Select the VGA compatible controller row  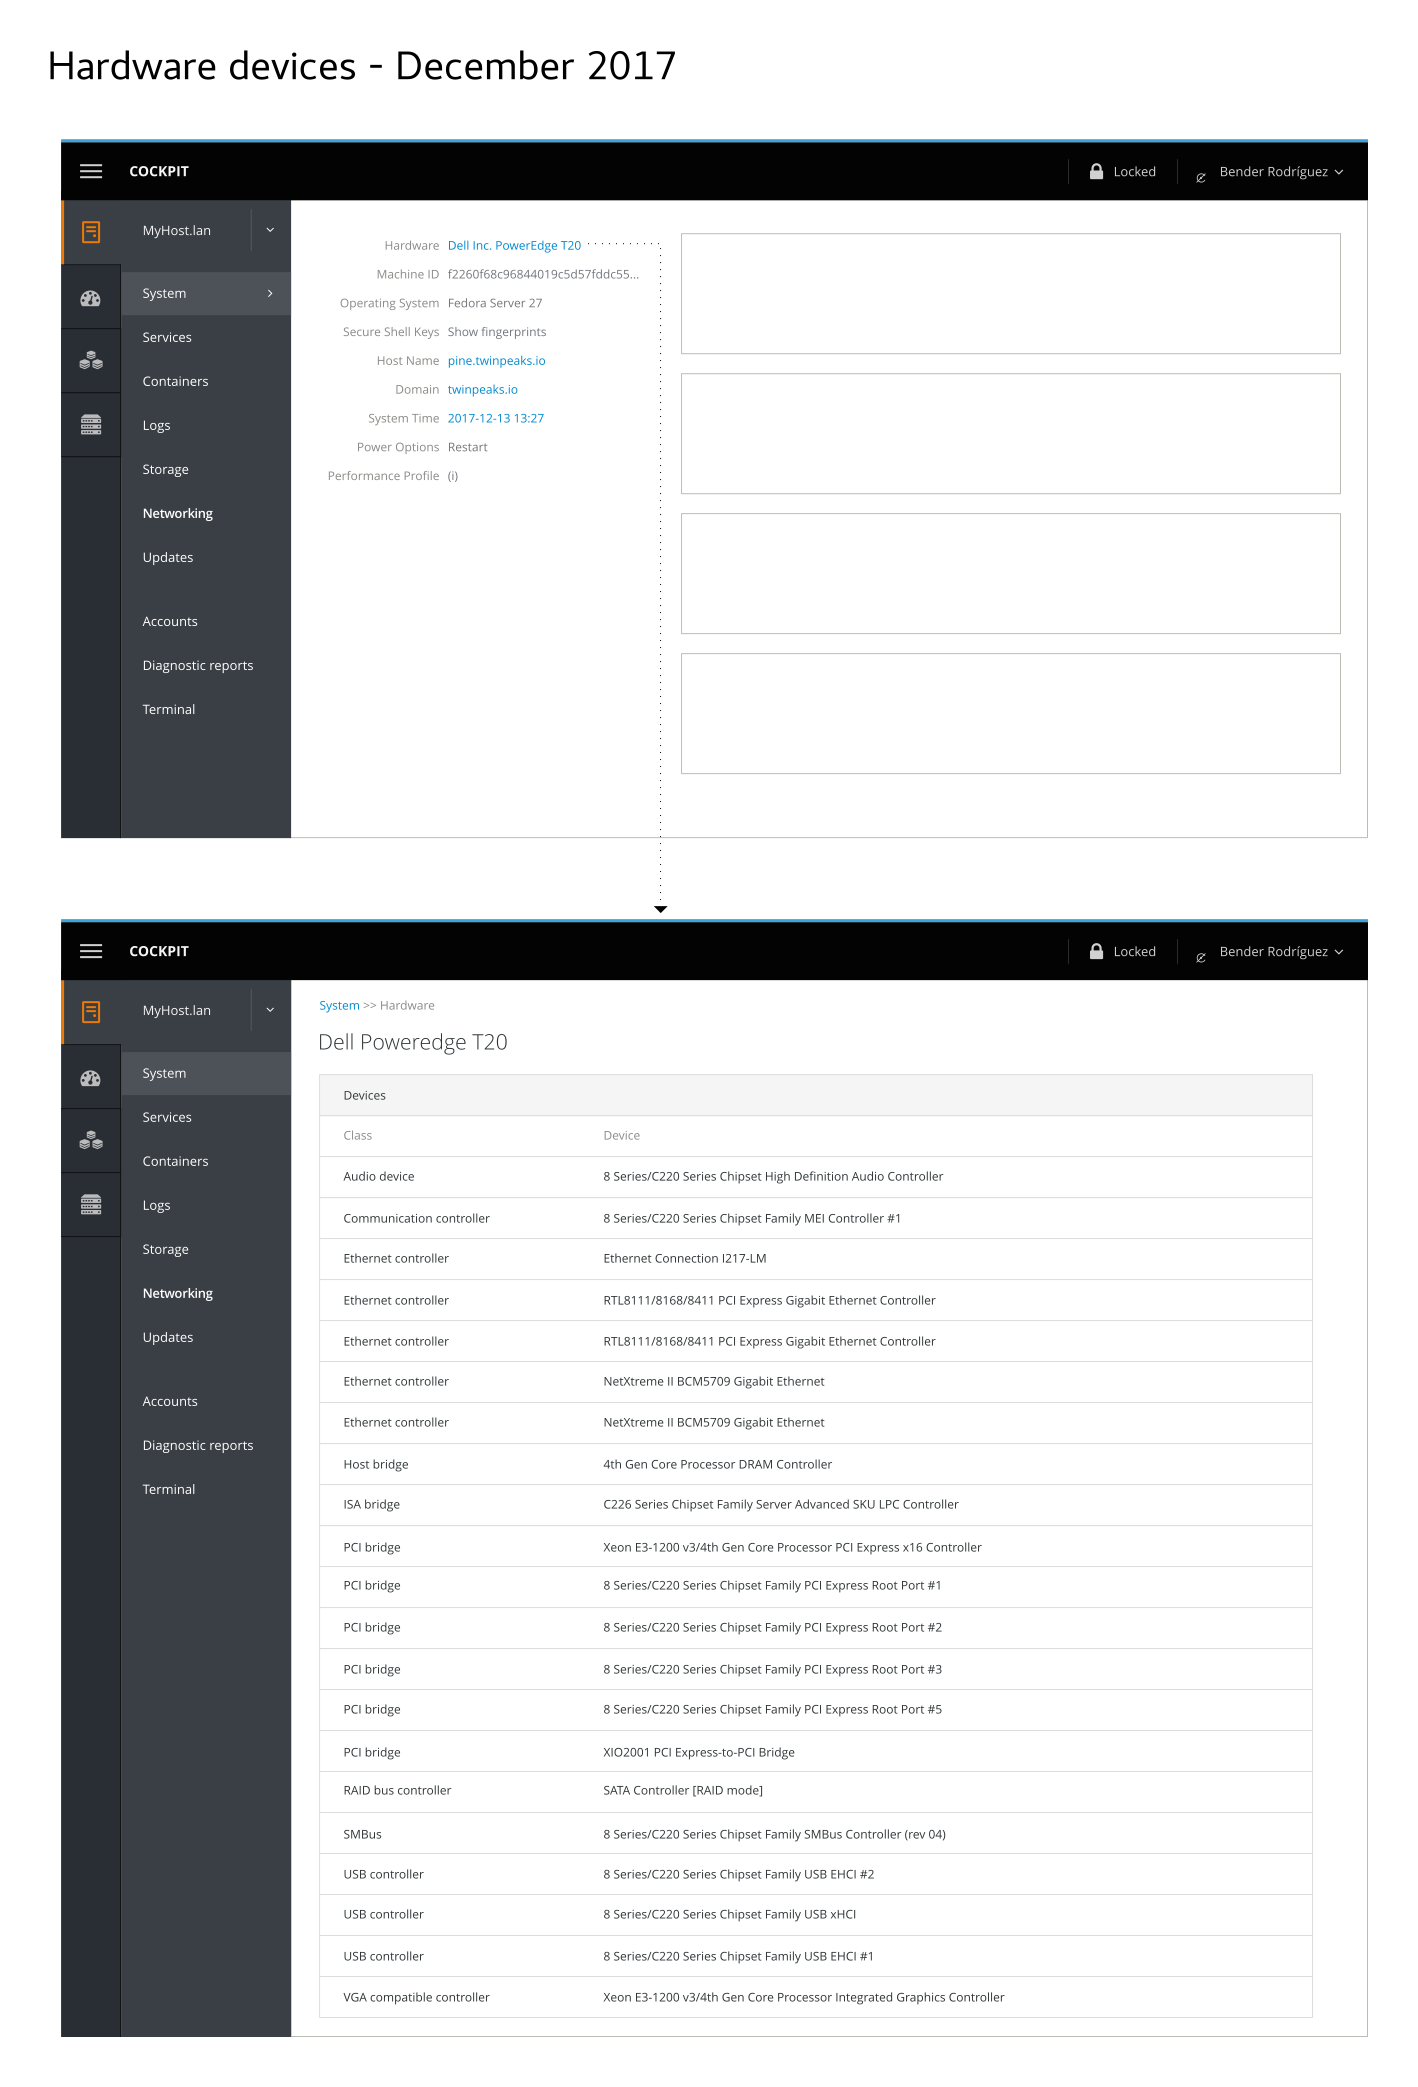(815, 1997)
